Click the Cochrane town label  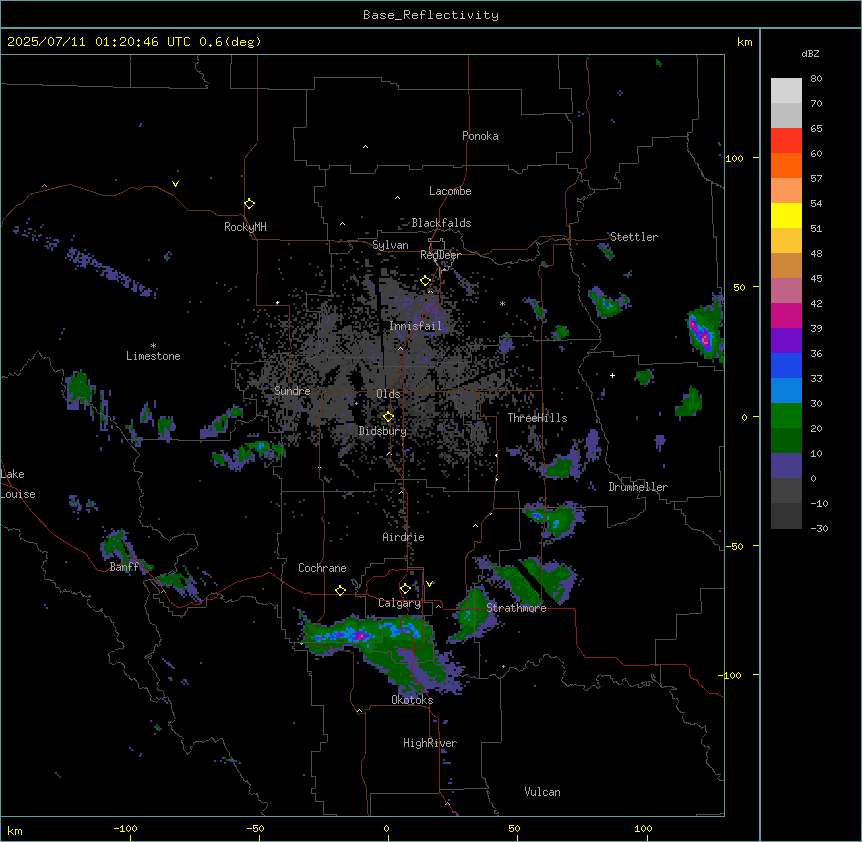(322, 568)
